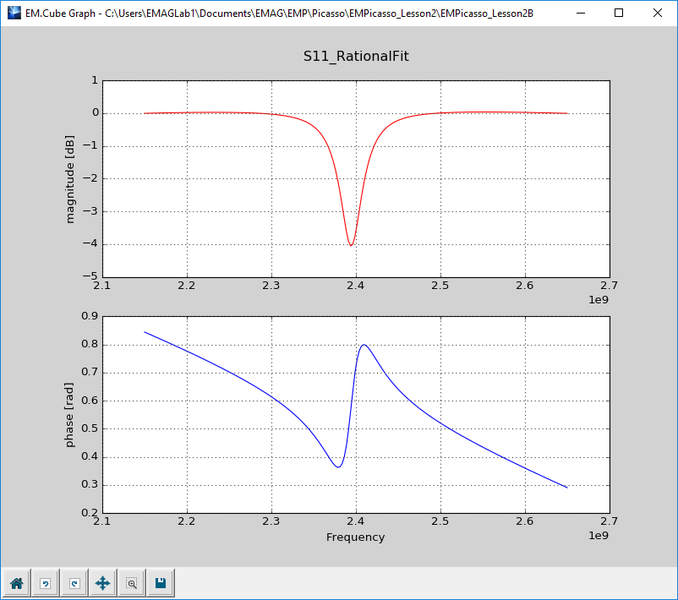Minimize the EM.Cube Graph window

[x=581, y=13]
